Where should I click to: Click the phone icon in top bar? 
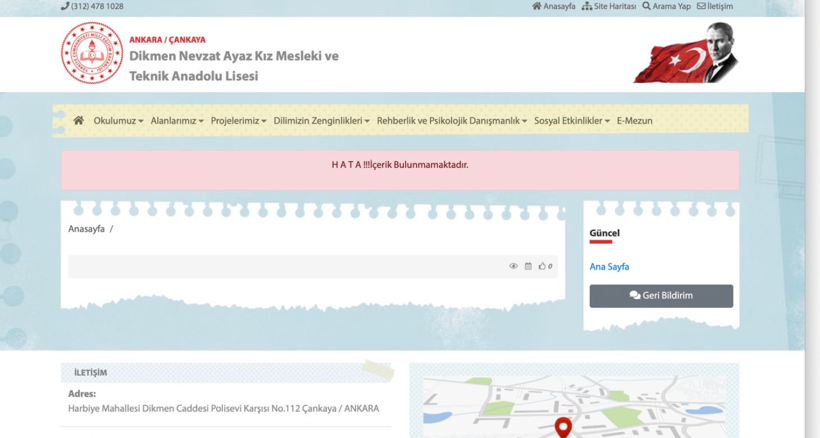pos(65,6)
